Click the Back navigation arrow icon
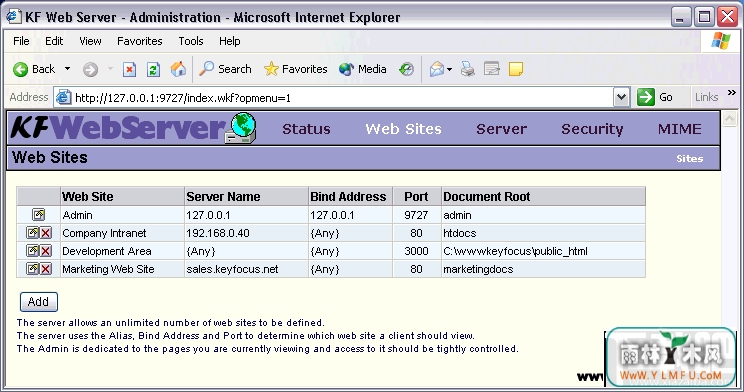Screen dimensions: 744x392 tap(20, 70)
